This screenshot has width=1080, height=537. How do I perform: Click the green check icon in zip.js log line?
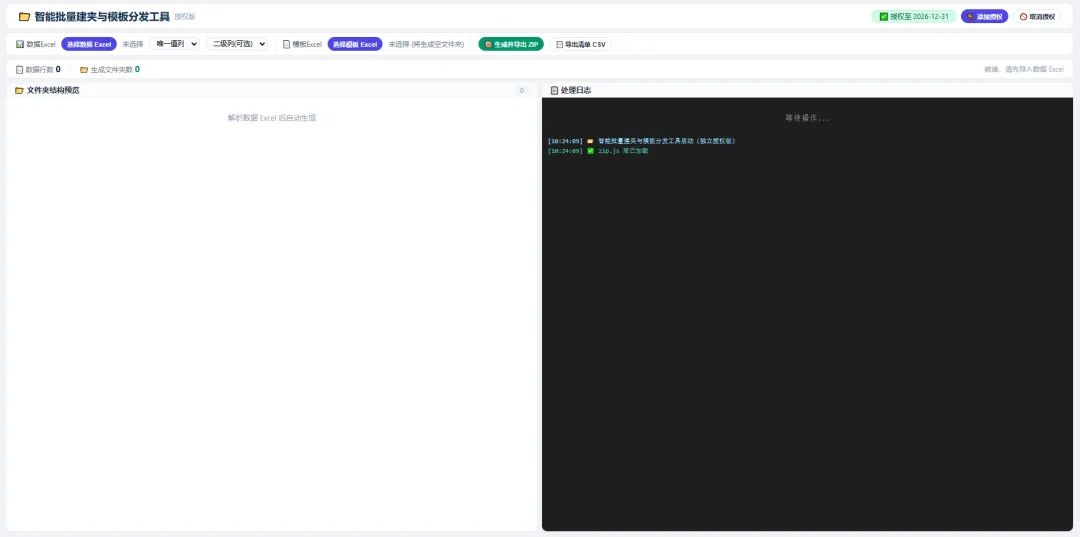point(590,151)
